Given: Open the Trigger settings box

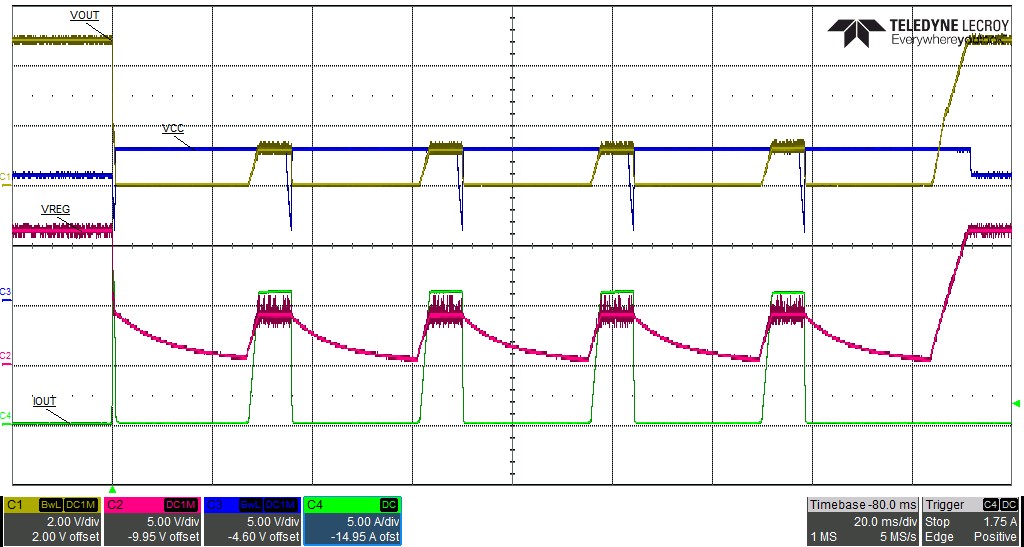Looking at the screenshot, I should [x=971, y=520].
